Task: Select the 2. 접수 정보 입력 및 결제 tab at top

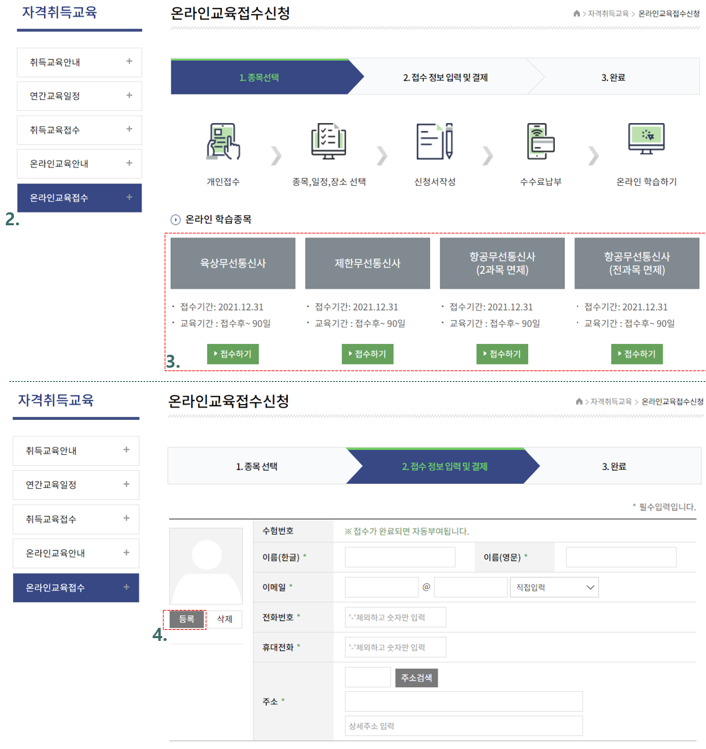Action: click(x=445, y=77)
